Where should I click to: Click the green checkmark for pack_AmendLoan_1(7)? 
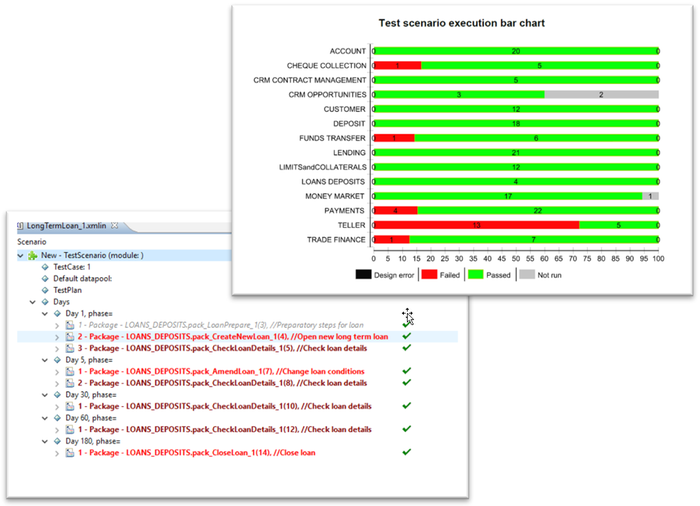(406, 371)
